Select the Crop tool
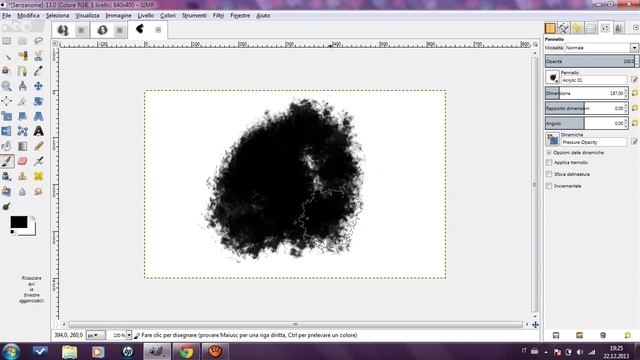Image resolution: width=640 pixels, height=360 pixels. point(22,101)
